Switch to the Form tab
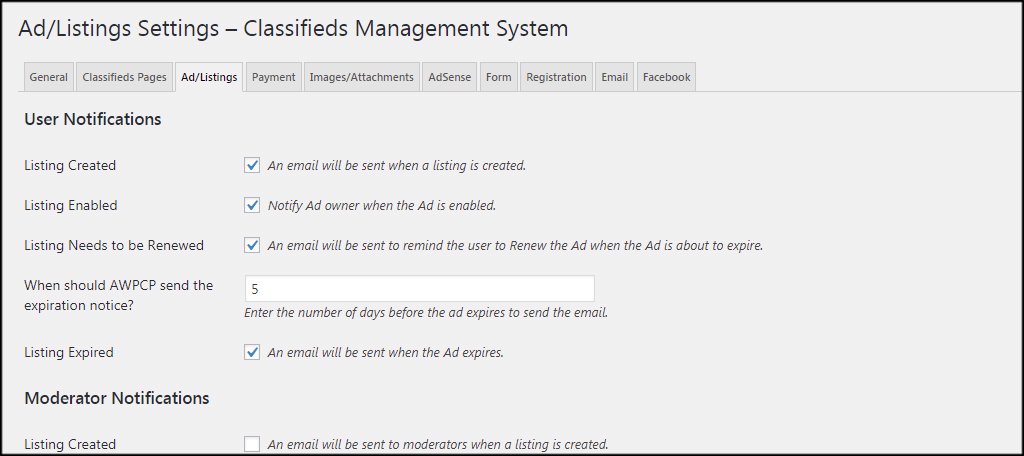 (x=498, y=77)
